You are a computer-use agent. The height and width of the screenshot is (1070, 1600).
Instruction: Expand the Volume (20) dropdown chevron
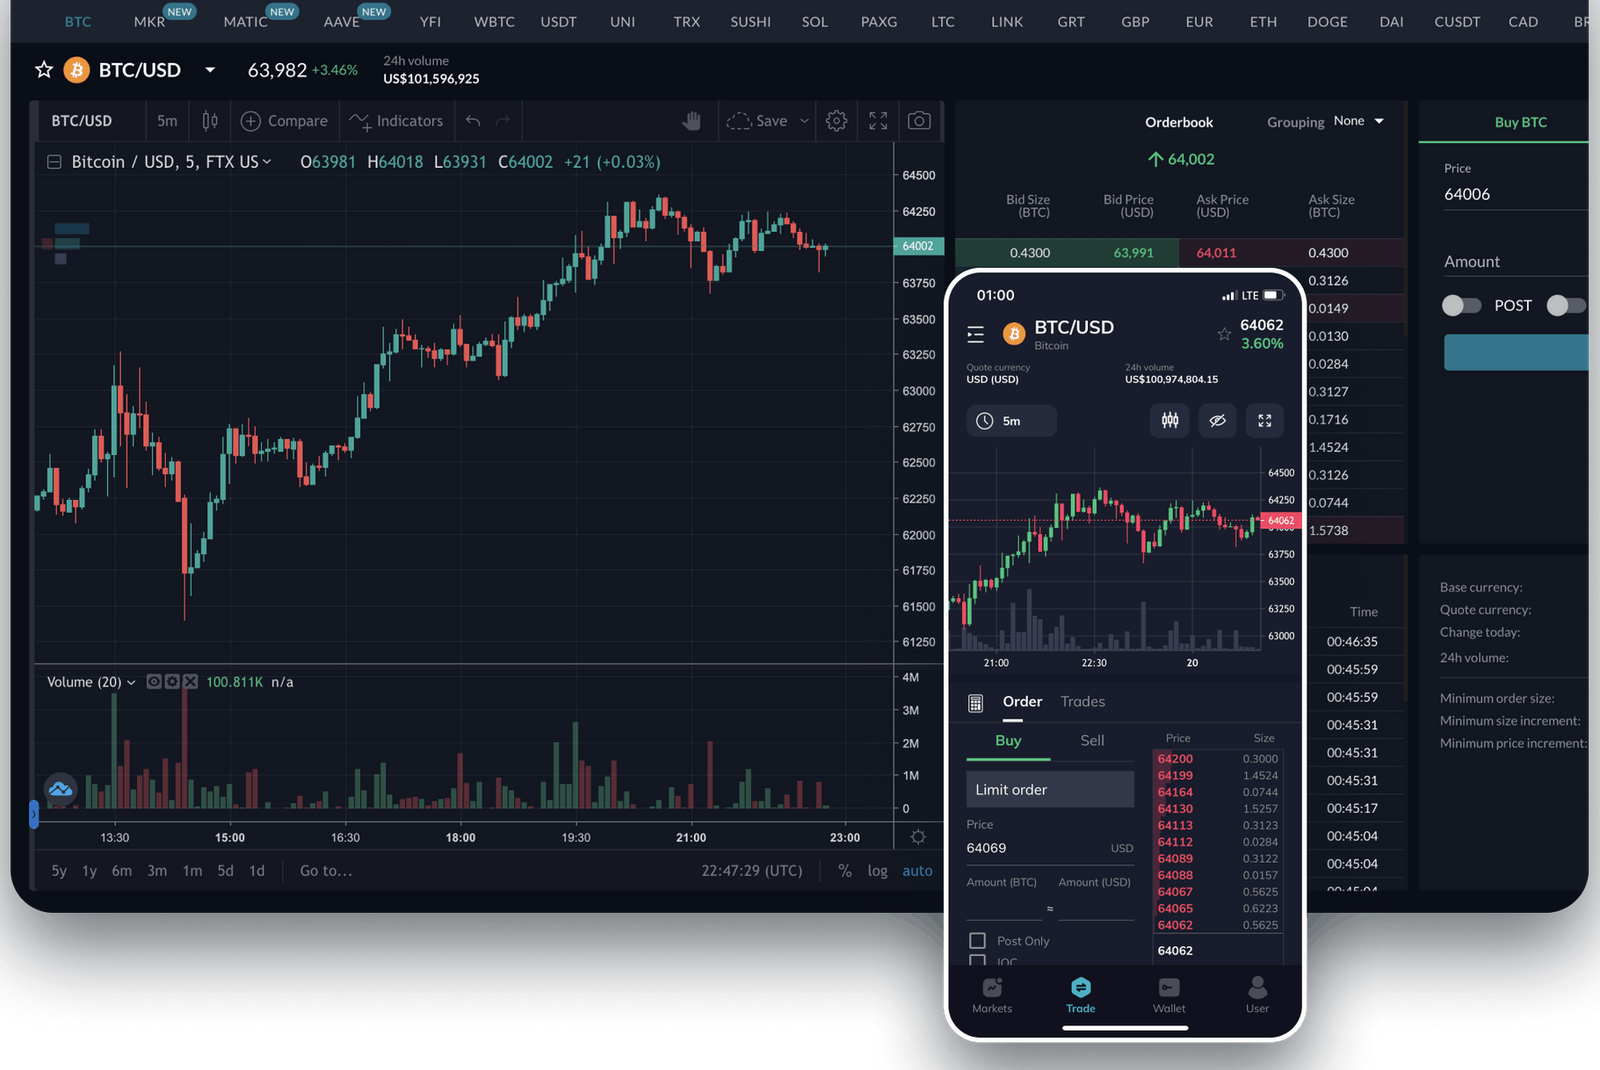[131, 682]
